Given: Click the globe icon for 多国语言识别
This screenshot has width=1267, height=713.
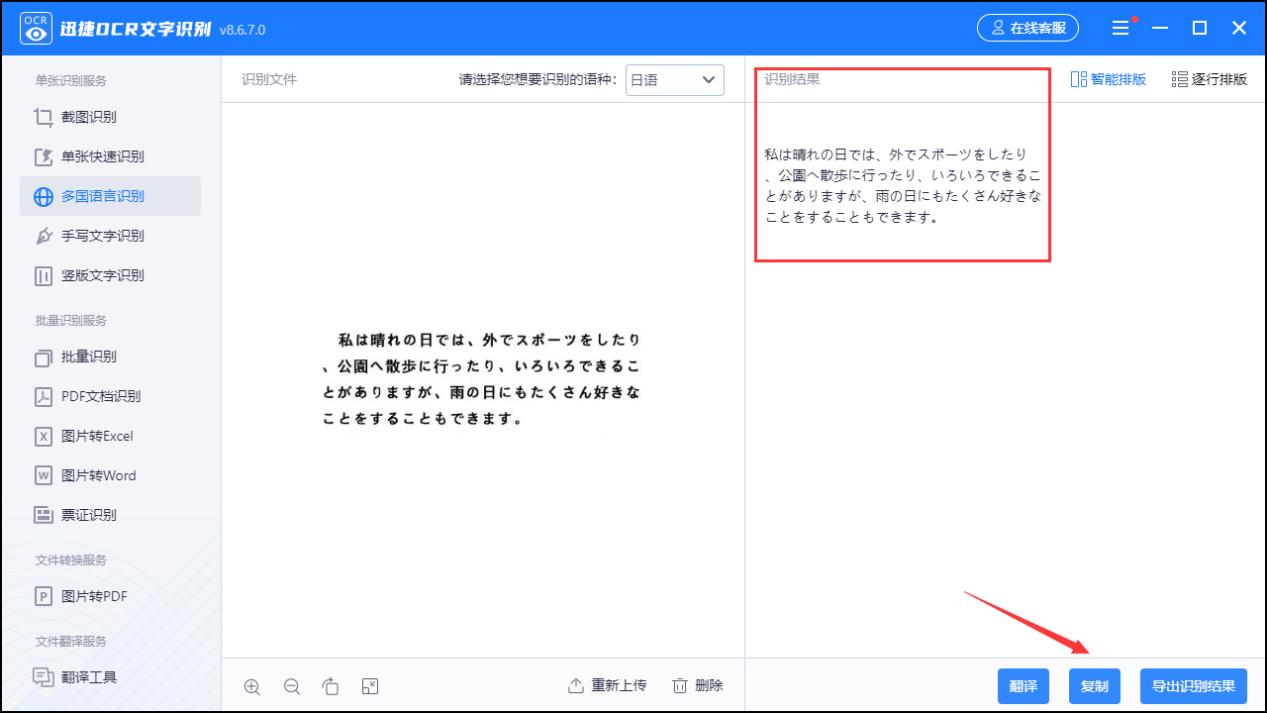Looking at the screenshot, I should (x=43, y=197).
